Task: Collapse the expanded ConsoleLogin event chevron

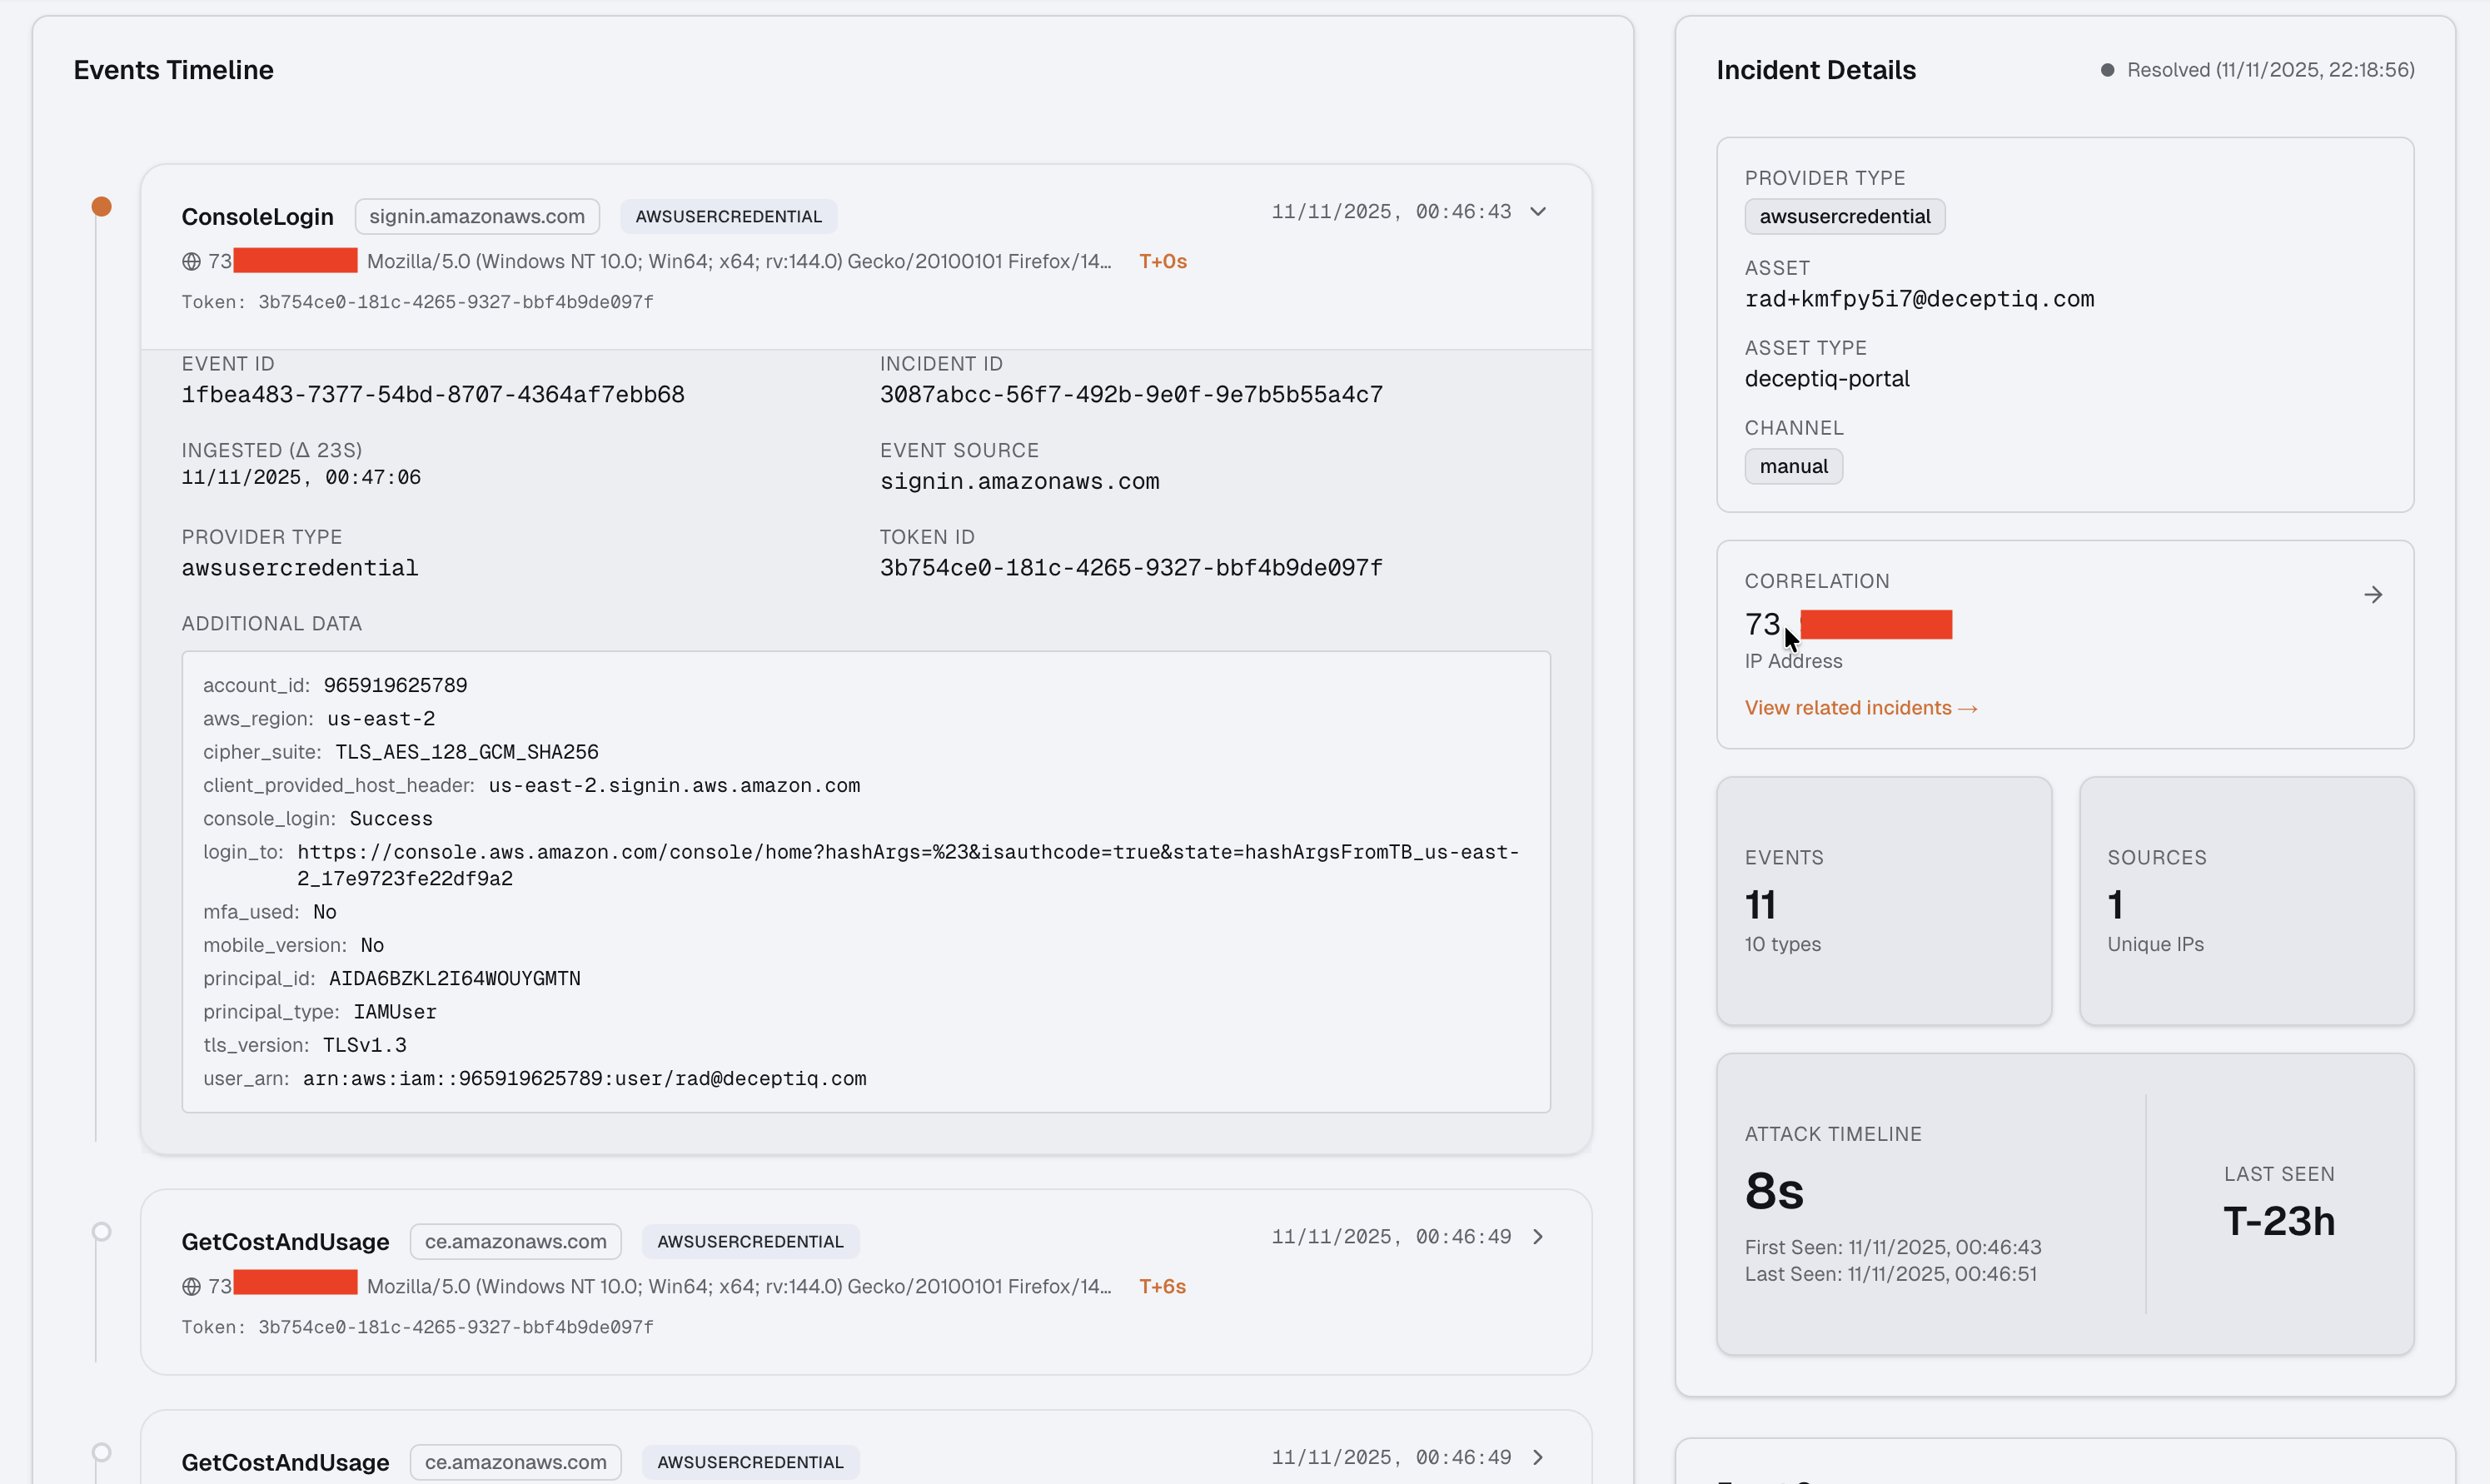Action: (x=1538, y=212)
